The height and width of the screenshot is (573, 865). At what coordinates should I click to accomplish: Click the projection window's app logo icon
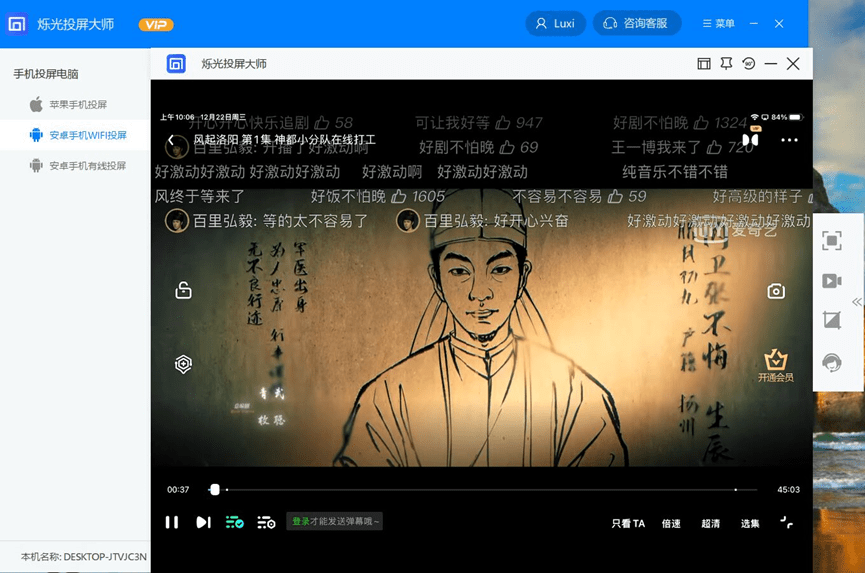(176, 64)
